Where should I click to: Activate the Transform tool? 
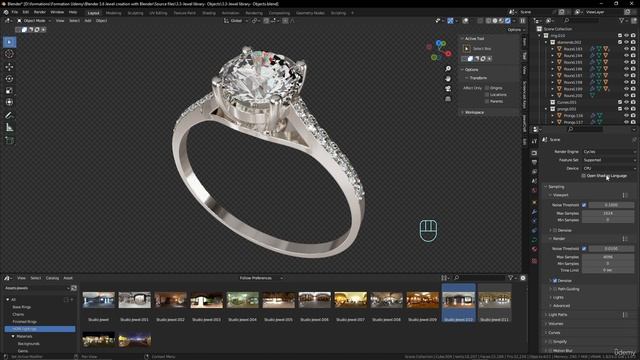click(x=9, y=102)
